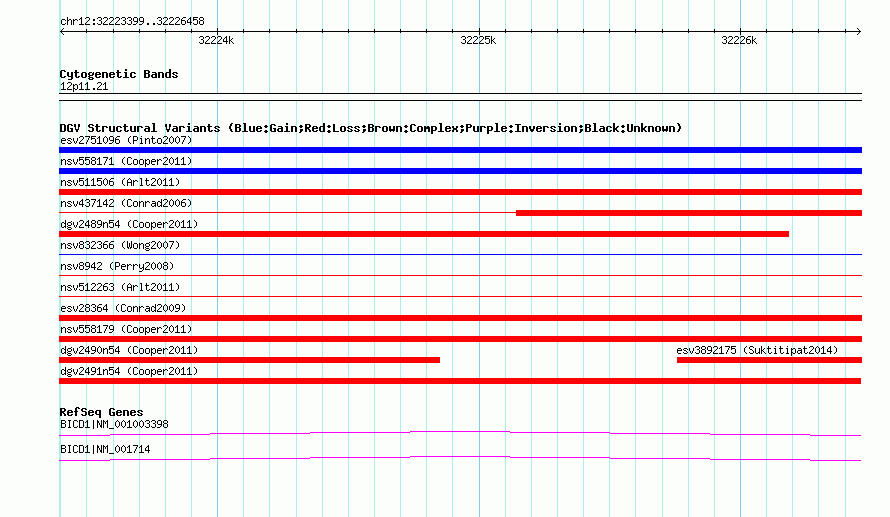Click the red loss bar for dgv2490n54
Image resolution: width=890 pixels, height=517 pixels.
249,360
